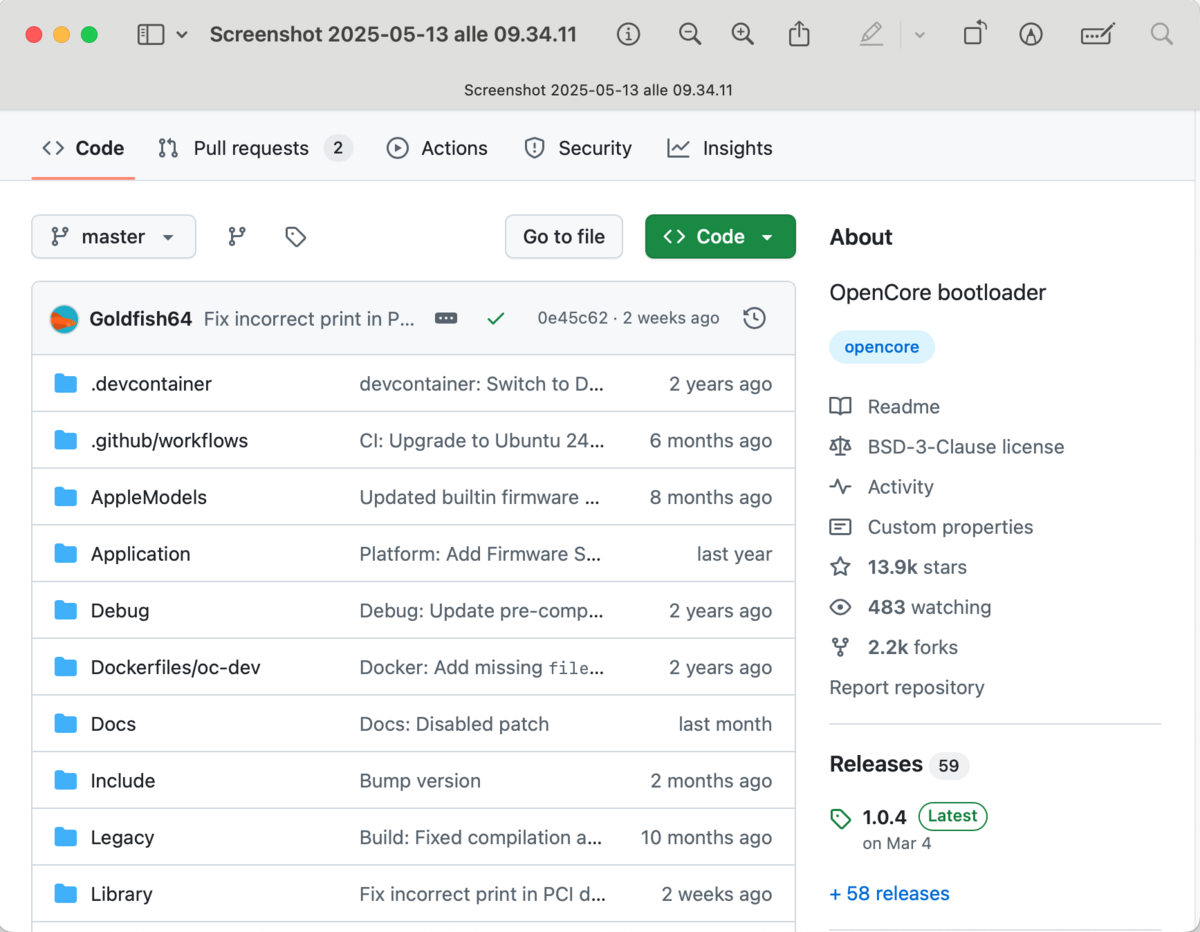Open Goldfish64 avatar image
Image resolution: width=1200 pixels, height=932 pixels.
(x=64, y=319)
